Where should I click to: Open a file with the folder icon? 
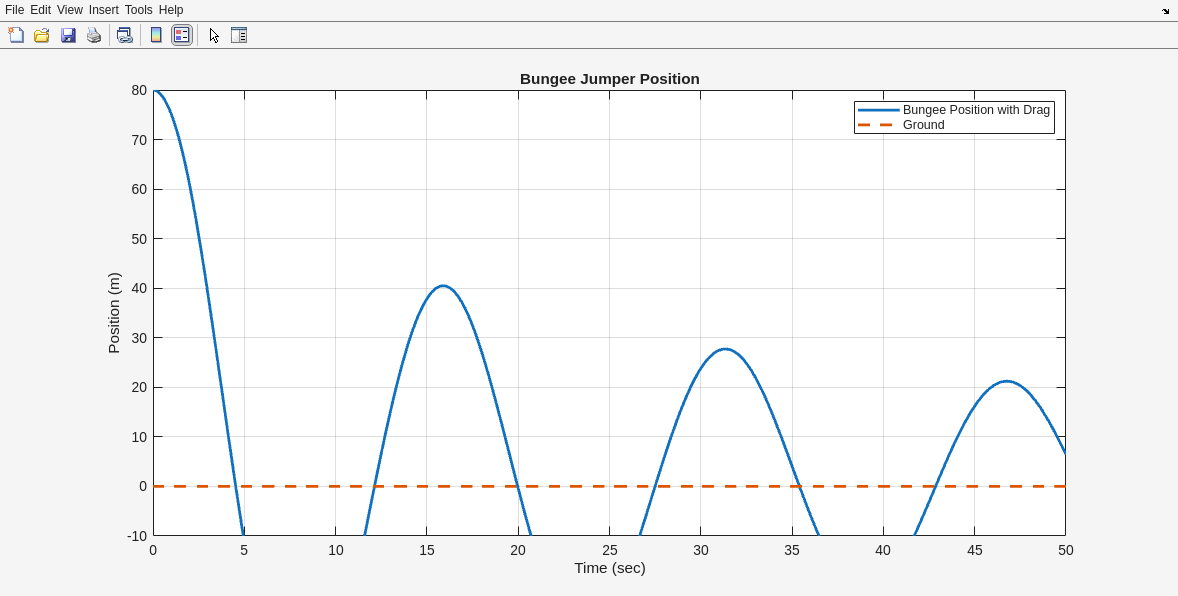[x=42, y=35]
